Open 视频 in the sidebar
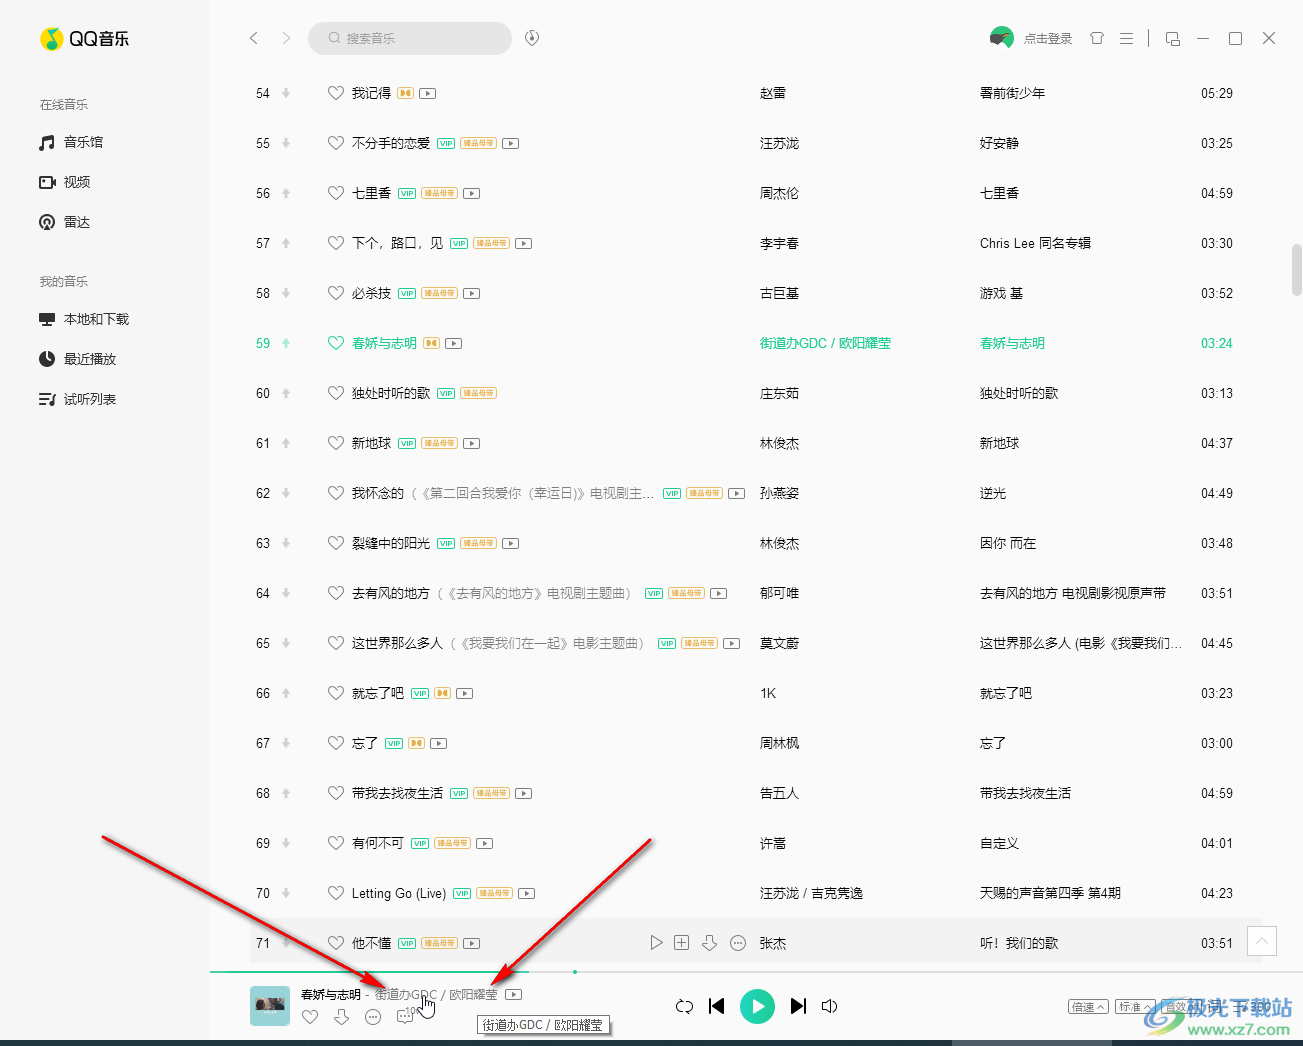Screen dimensions: 1303x1046 point(65,182)
